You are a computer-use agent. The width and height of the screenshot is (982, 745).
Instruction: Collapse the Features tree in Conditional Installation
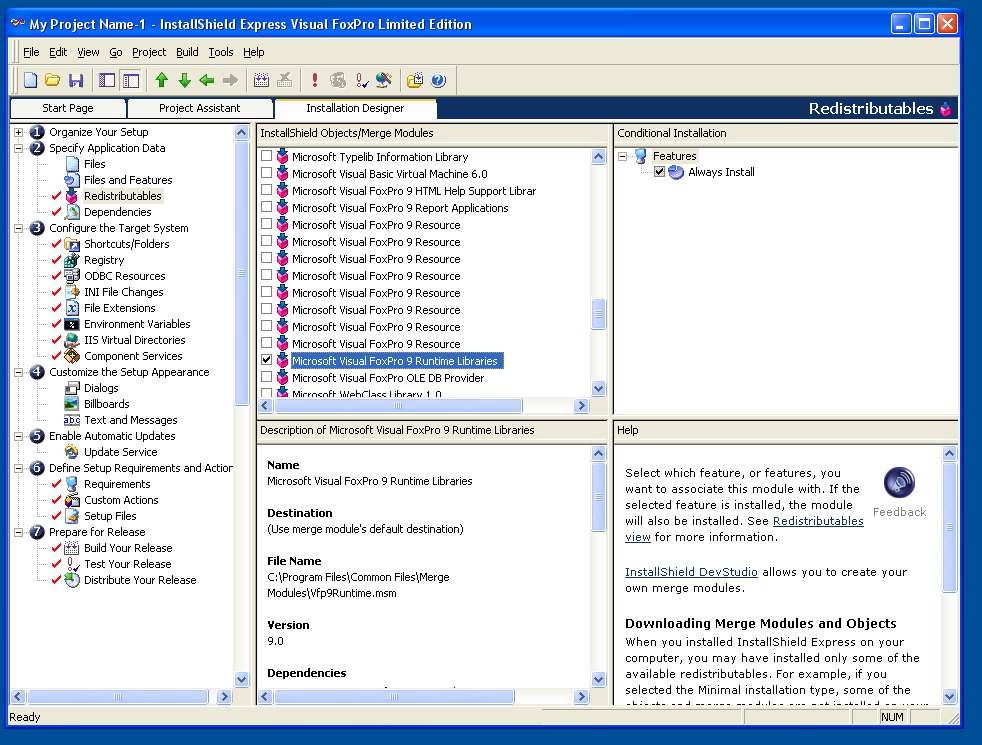[x=623, y=156]
